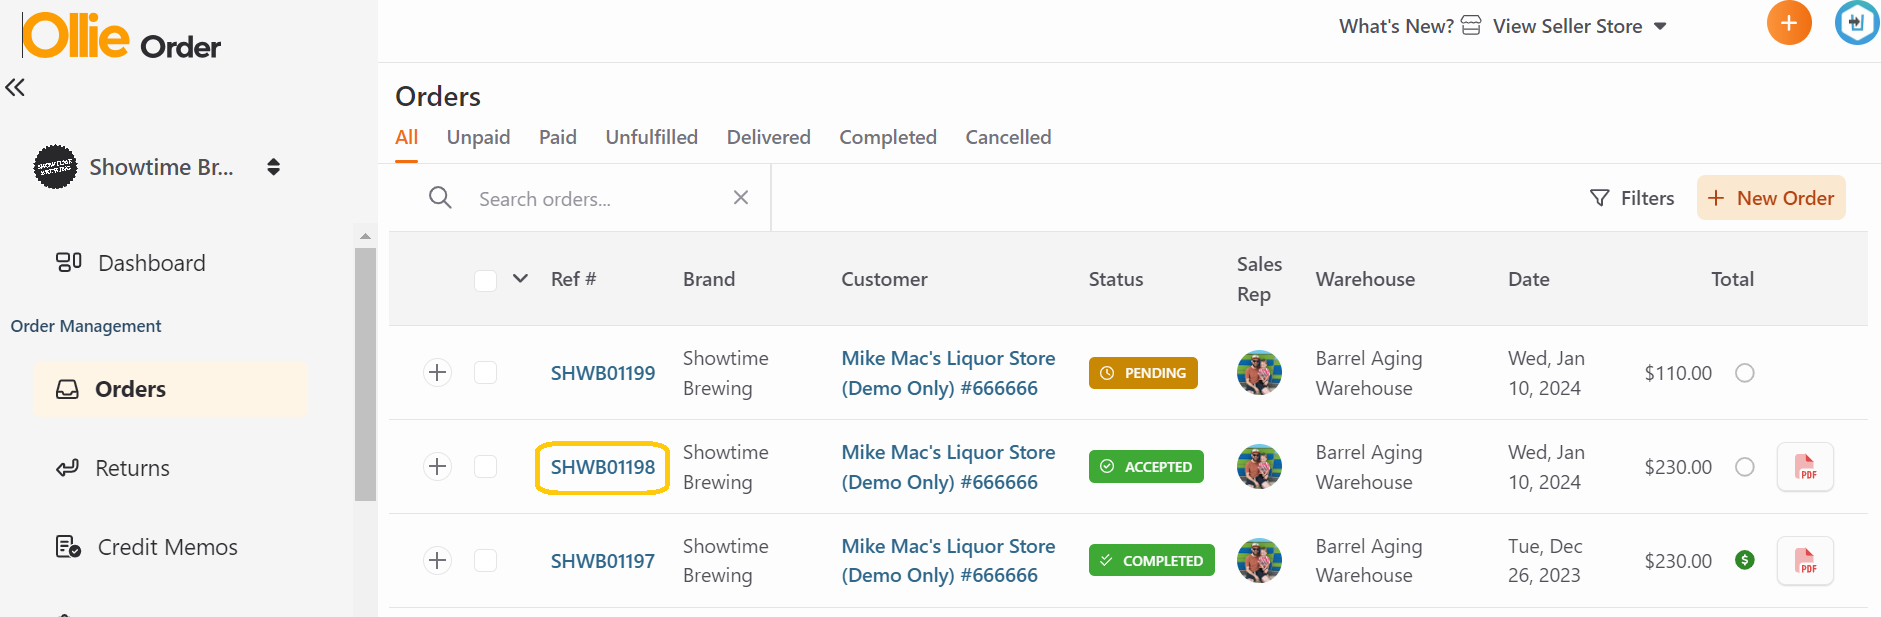Focus the Search orders input field
This screenshot has width=1881, height=617.
[x=595, y=199]
